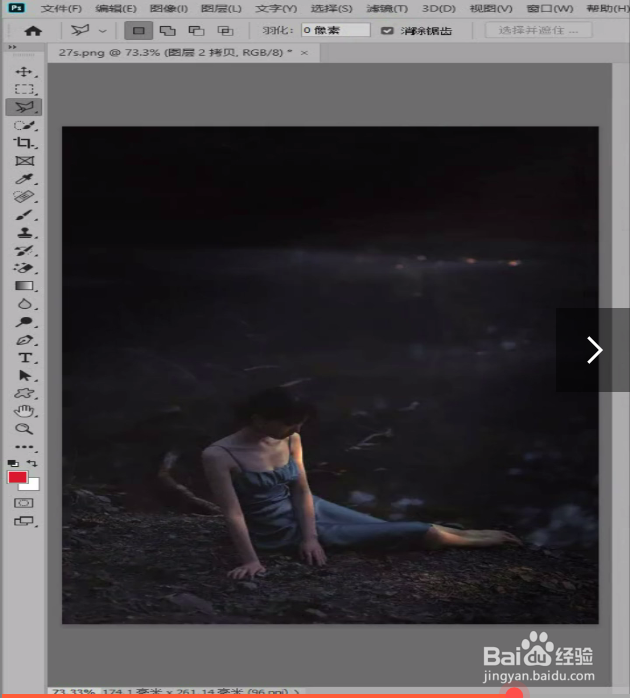Click the red foreground color swatch
The image size is (630, 698).
(x=17, y=478)
